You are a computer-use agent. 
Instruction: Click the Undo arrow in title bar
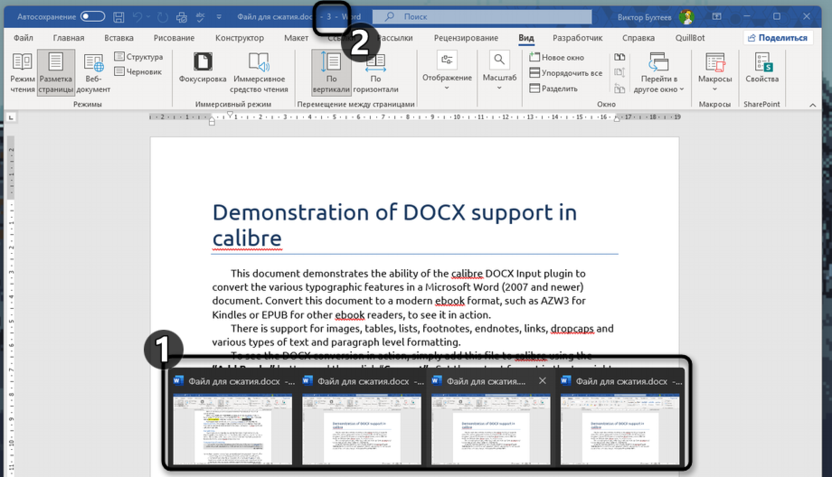pyautogui.click(x=137, y=17)
